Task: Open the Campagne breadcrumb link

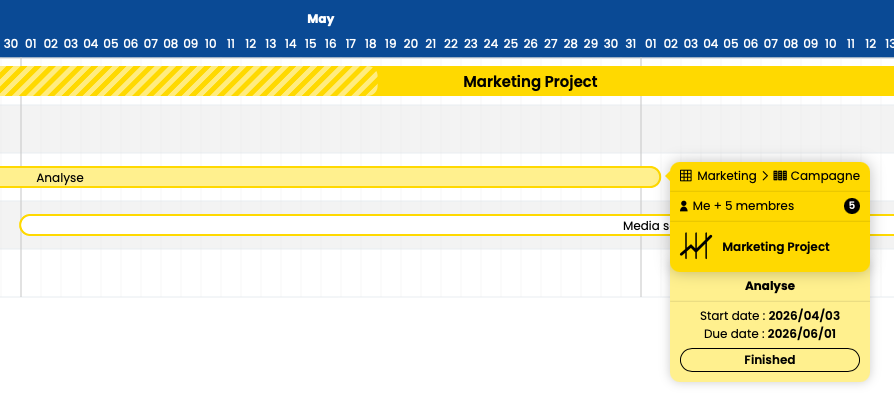Action: point(825,176)
